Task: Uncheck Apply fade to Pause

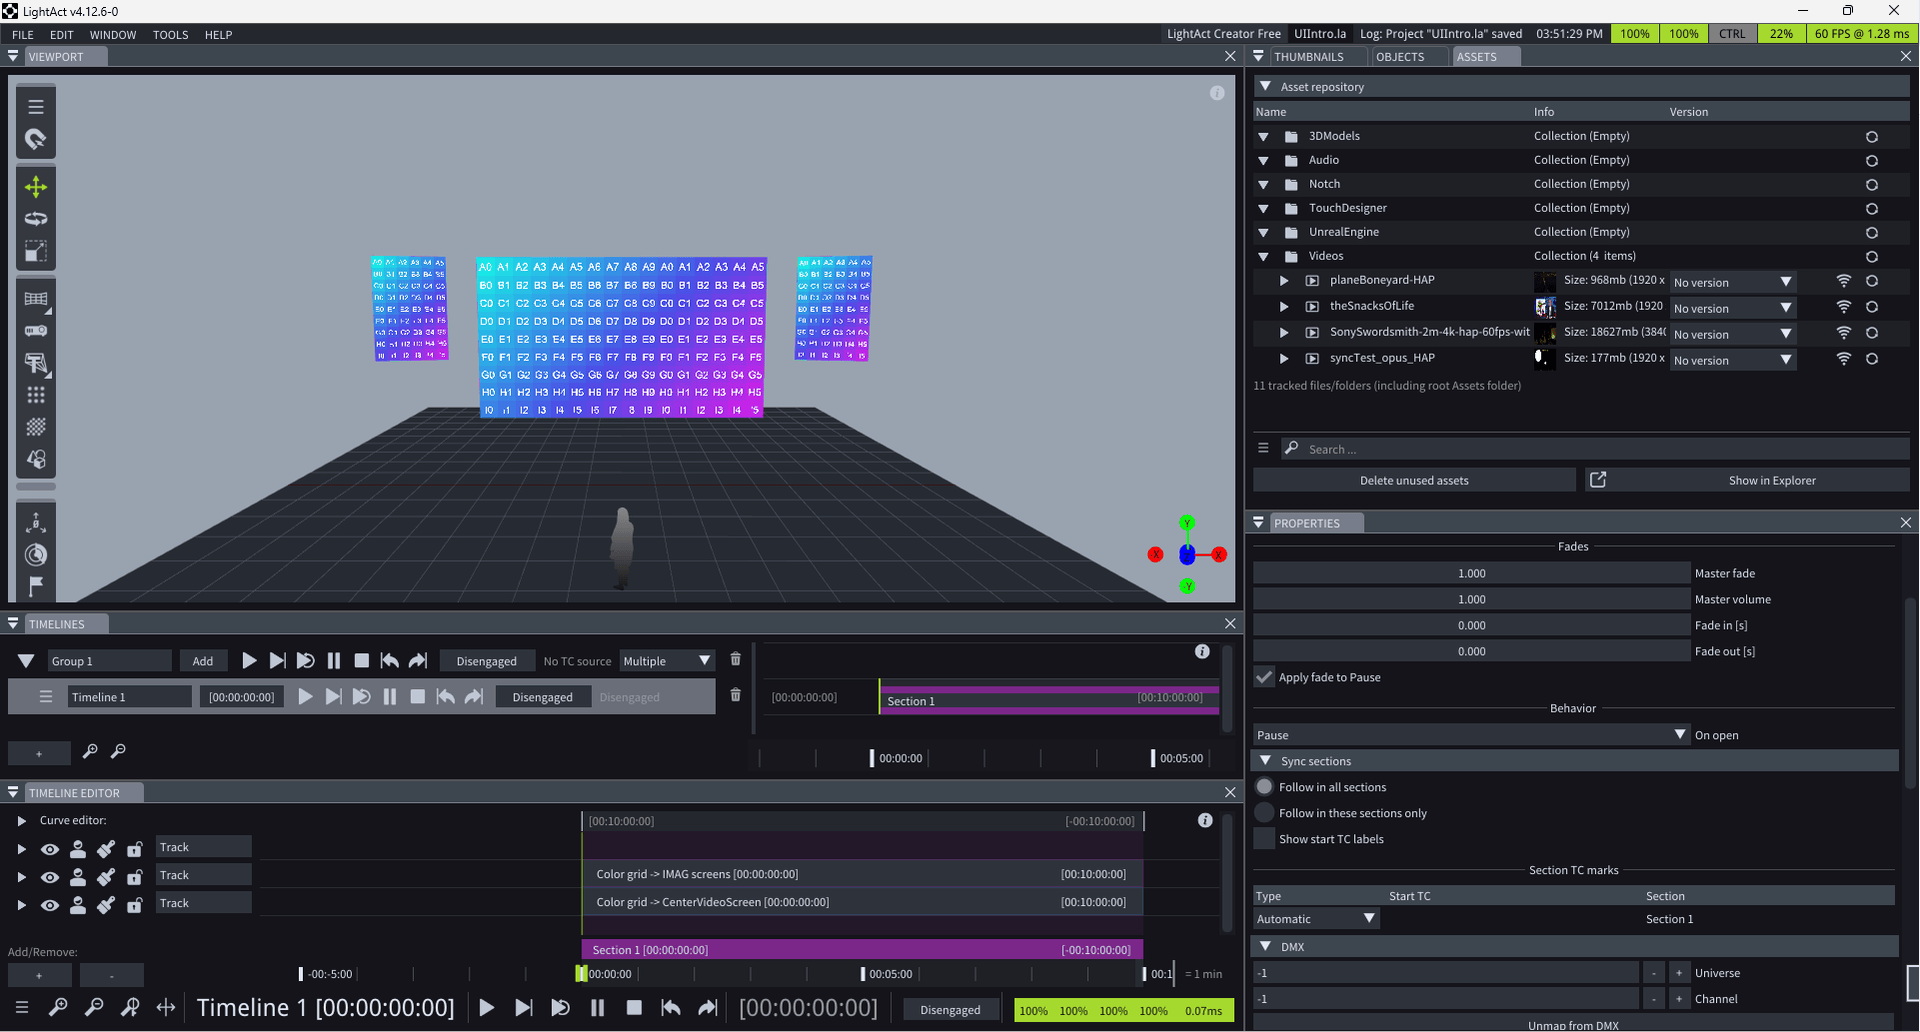Action: point(1265,677)
